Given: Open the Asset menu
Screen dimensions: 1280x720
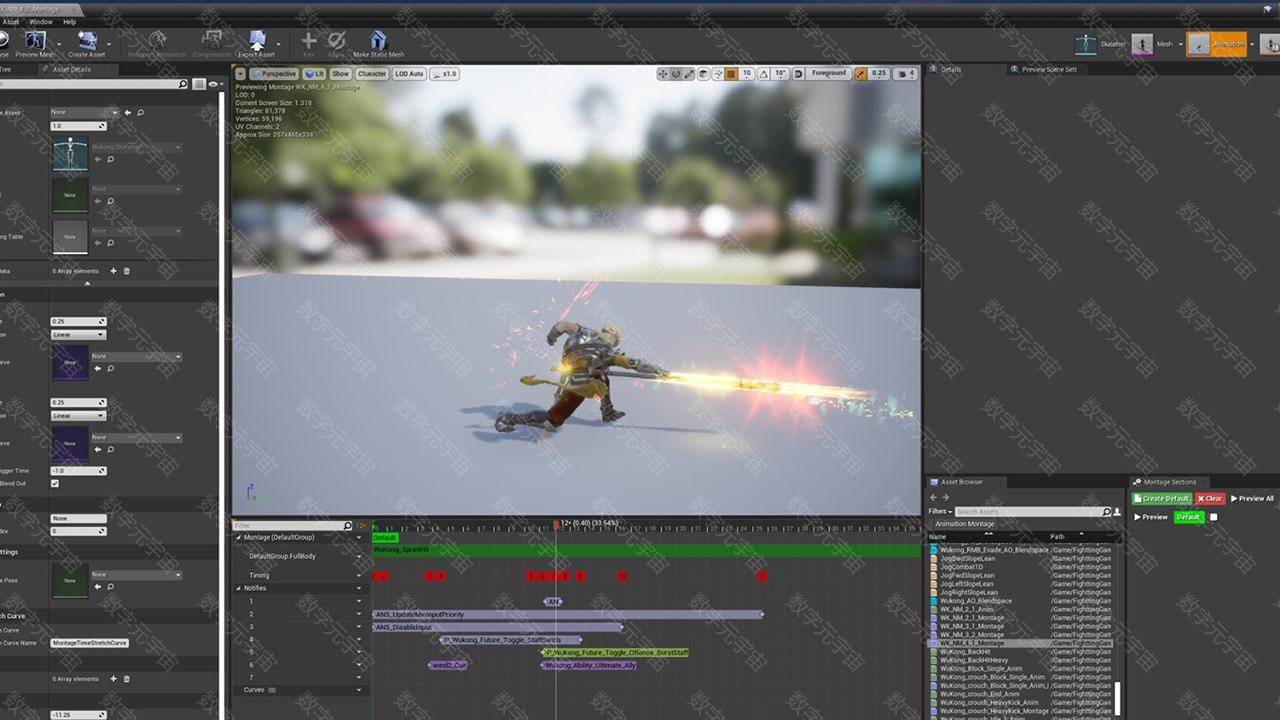Looking at the screenshot, I should (11, 21).
